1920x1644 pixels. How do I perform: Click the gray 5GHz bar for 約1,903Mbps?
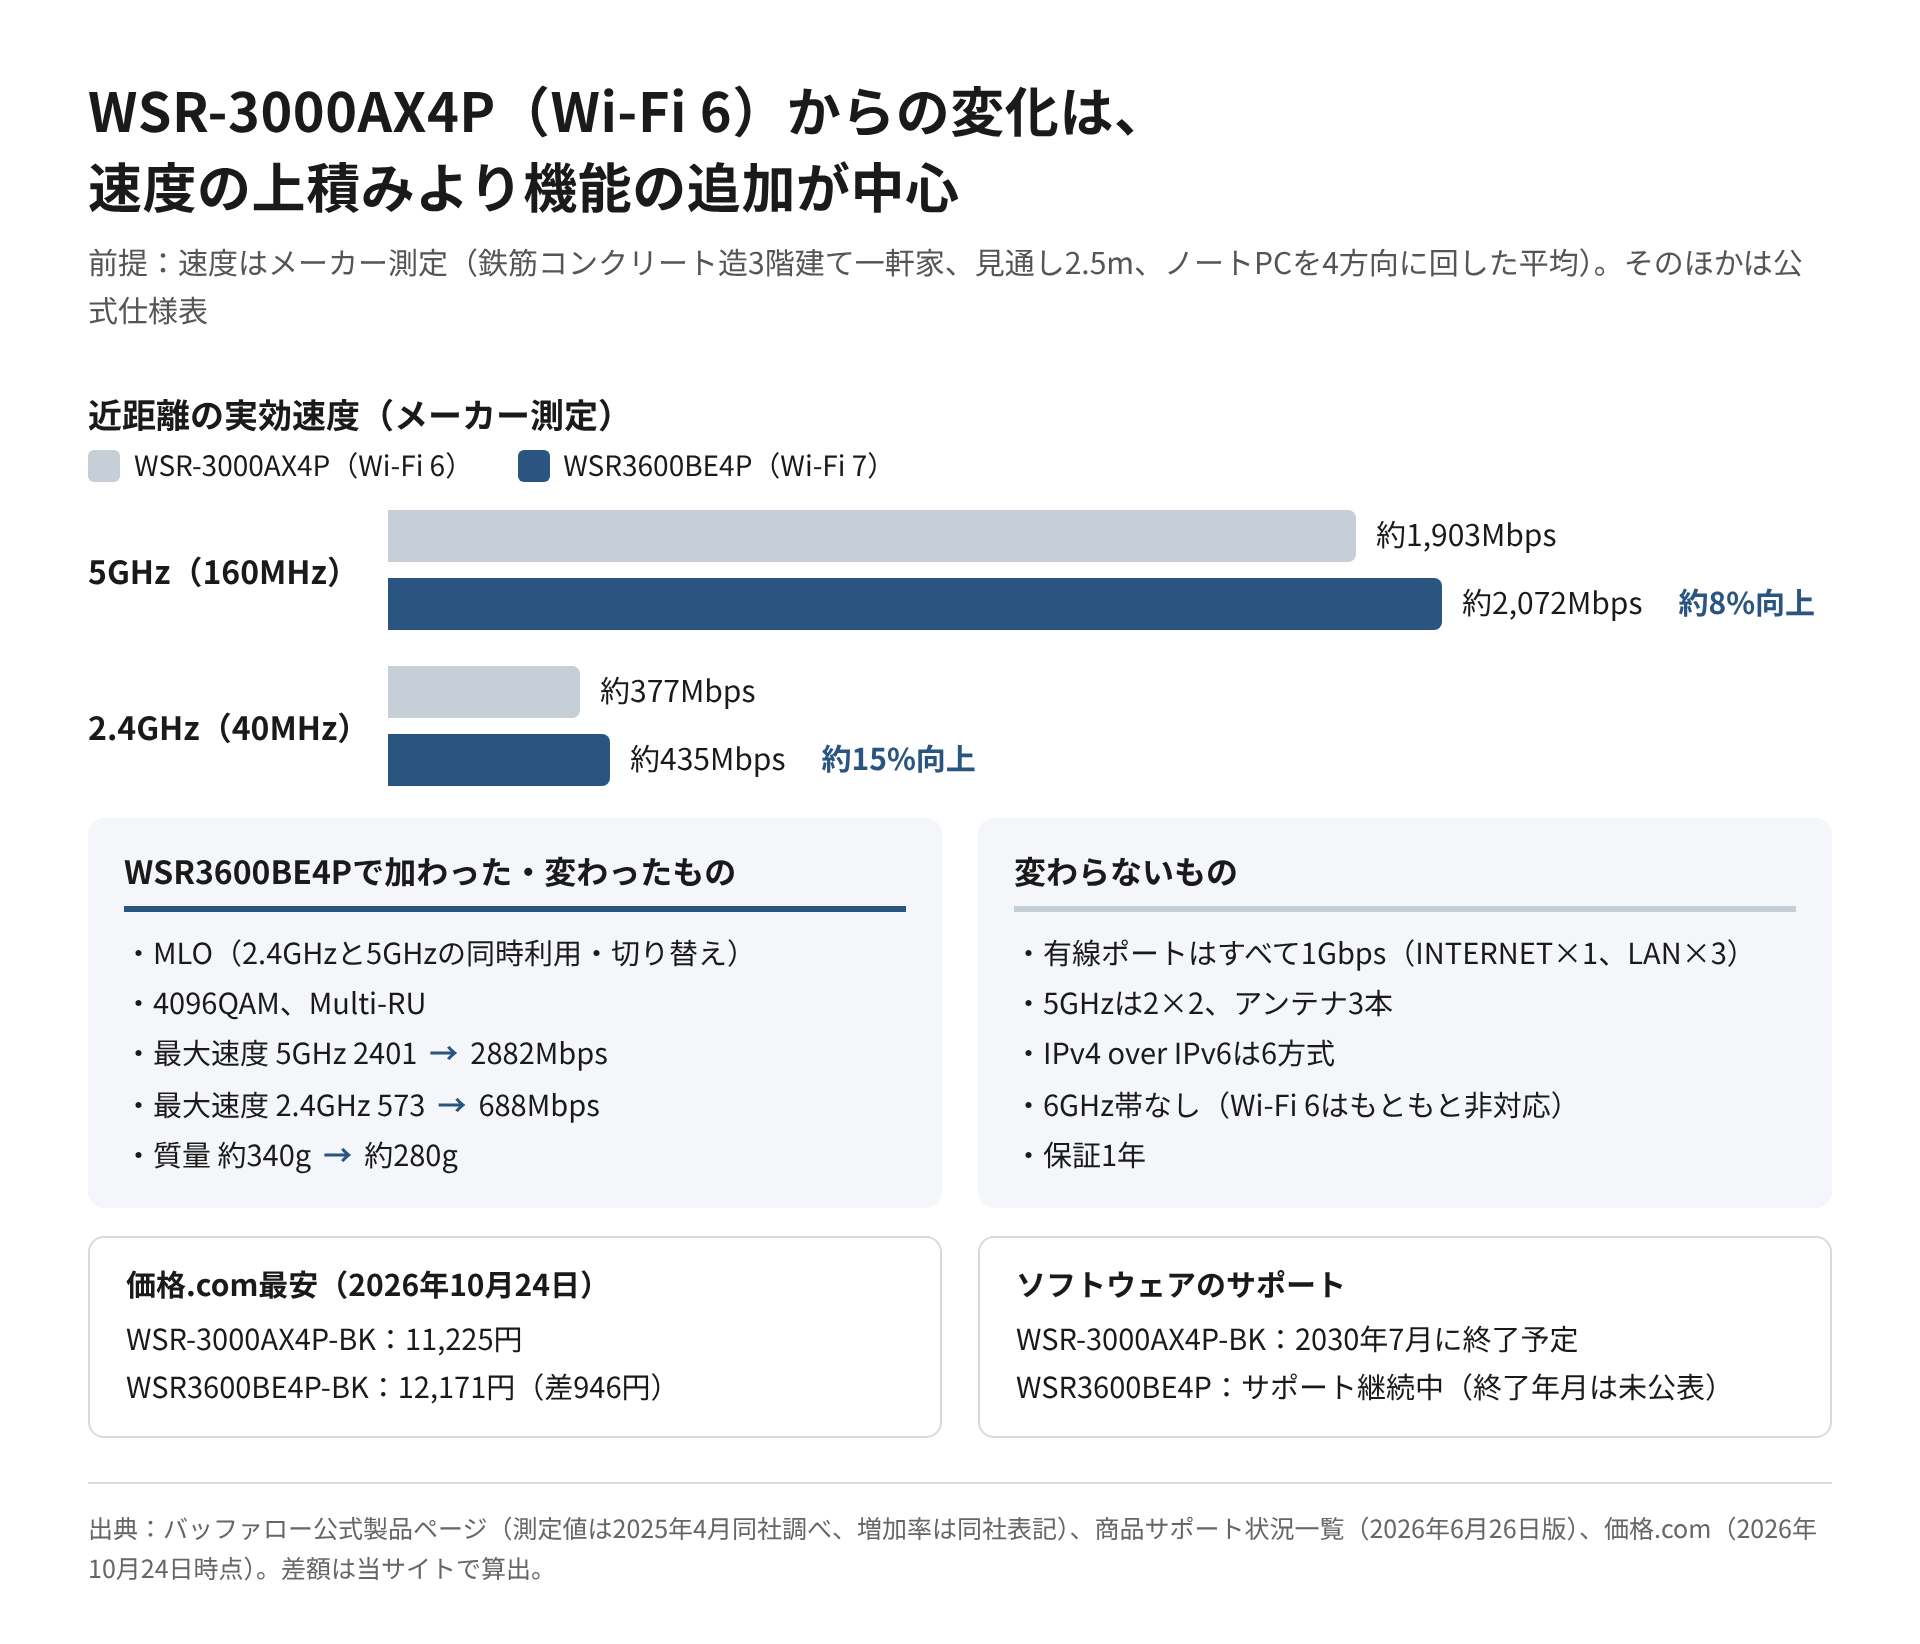(871, 536)
